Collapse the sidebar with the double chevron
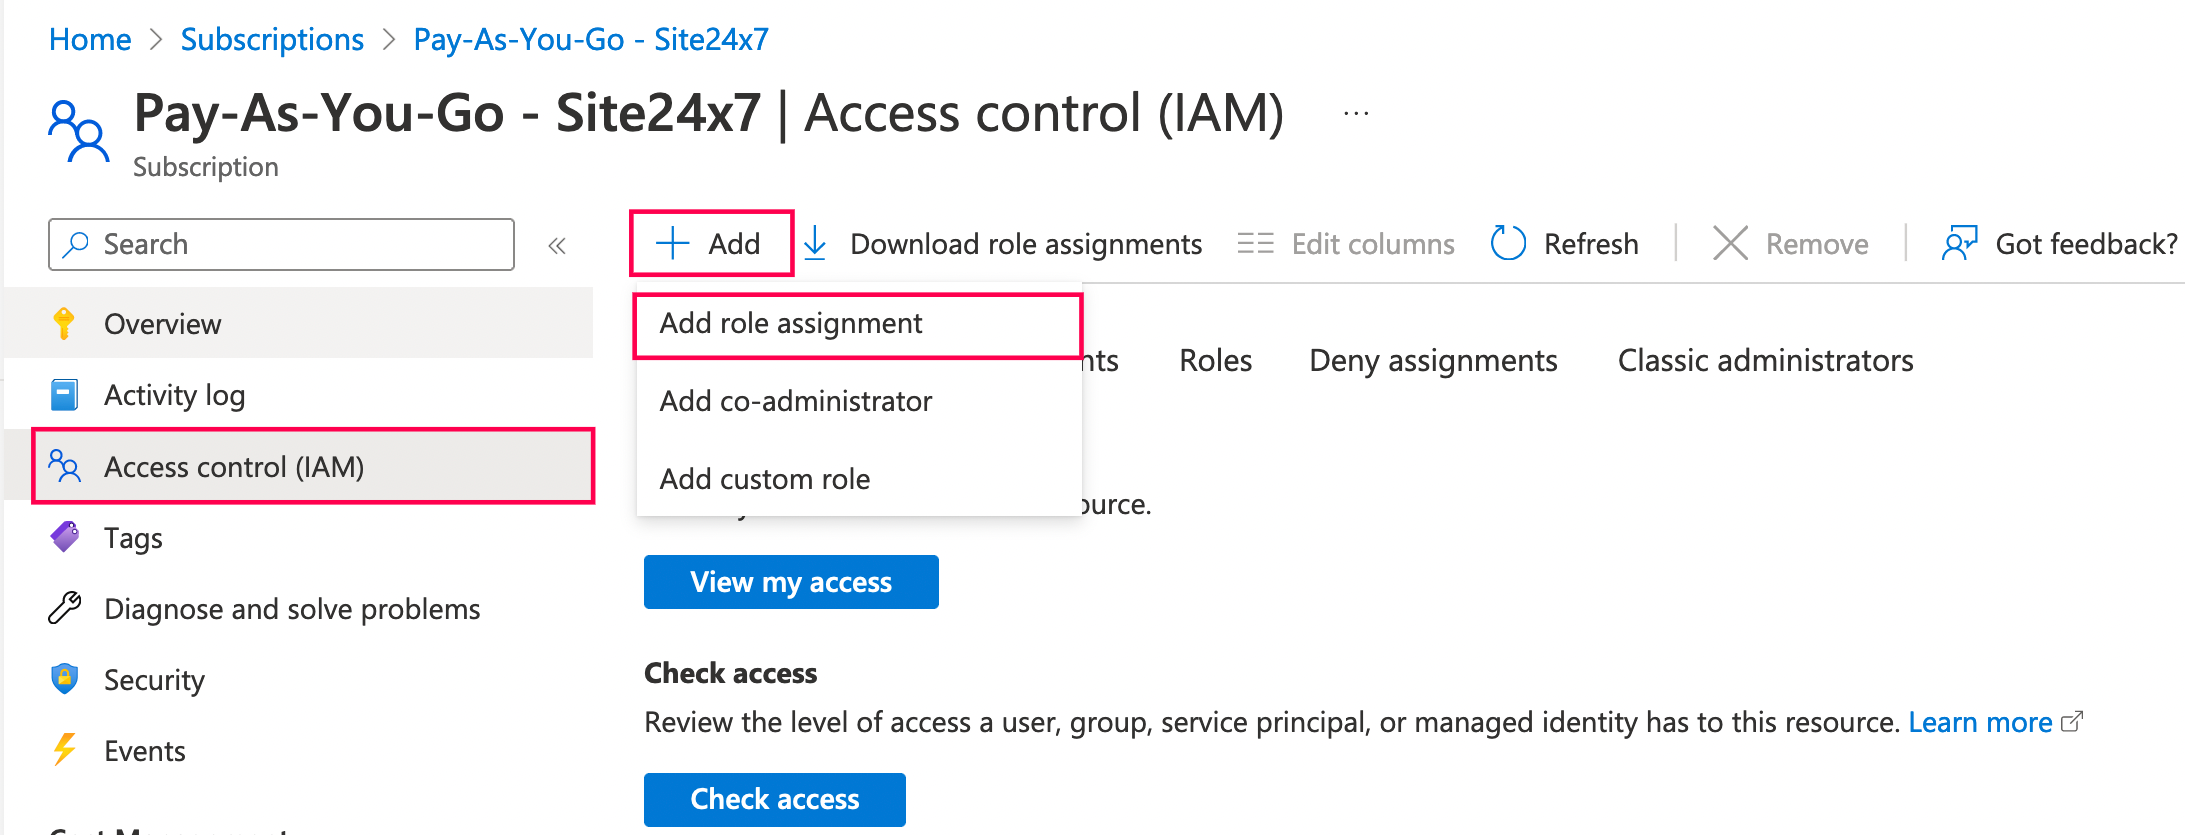The width and height of the screenshot is (2185, 835). (x=557, y=244)
